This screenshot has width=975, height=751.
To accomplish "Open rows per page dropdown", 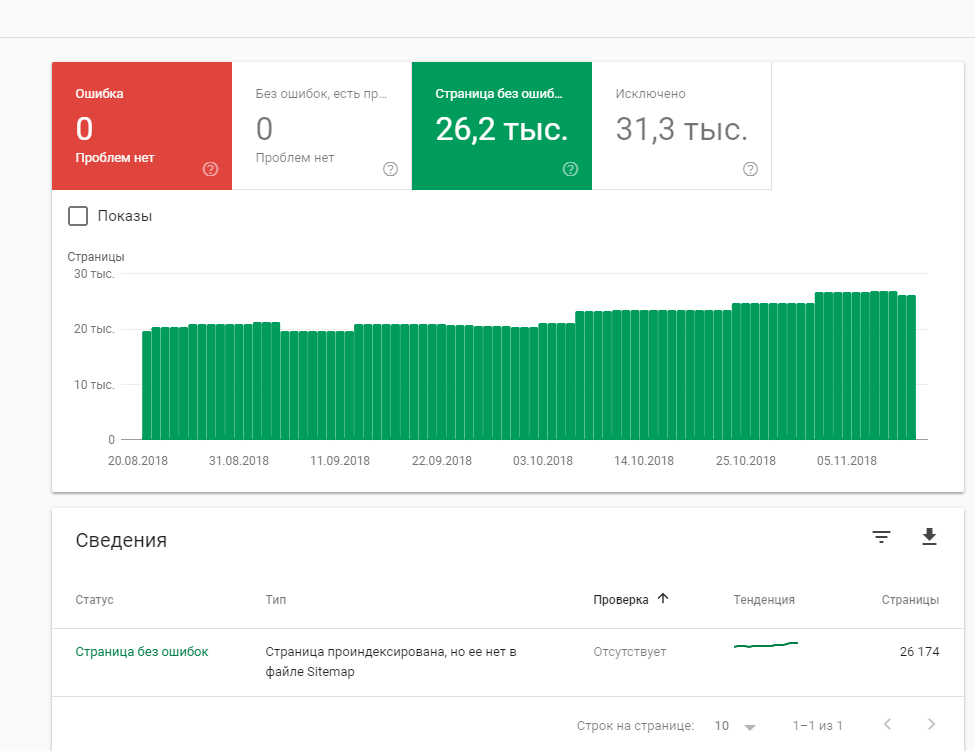I will click(735, 726).
